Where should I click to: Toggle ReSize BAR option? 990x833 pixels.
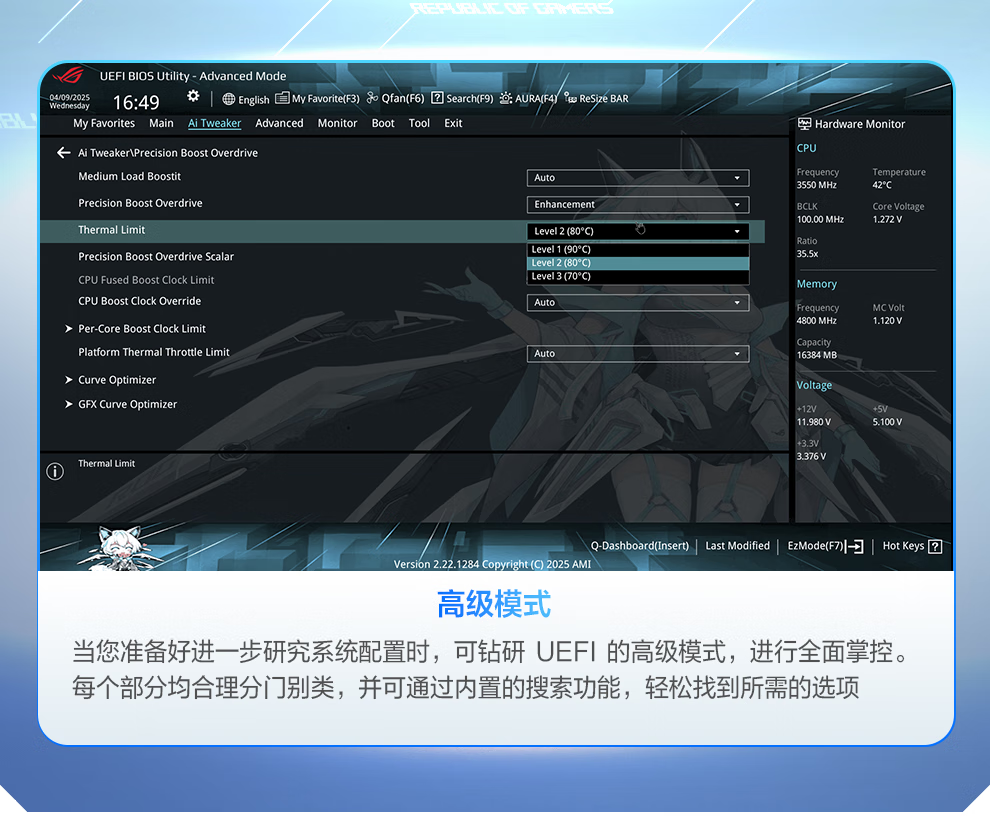pyautogui.click(x=597, y=99)
